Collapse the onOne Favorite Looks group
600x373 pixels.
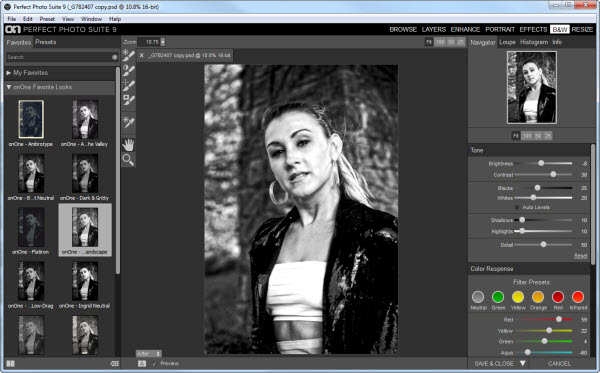click(x=9, y=87)
